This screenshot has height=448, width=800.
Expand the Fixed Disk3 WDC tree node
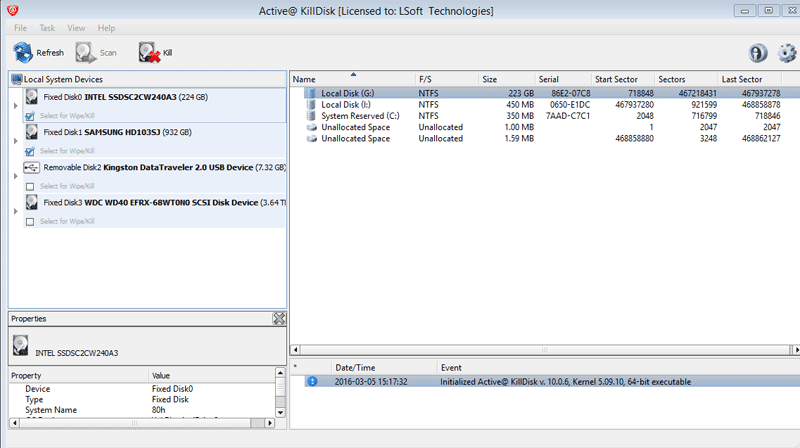tap(15, 212)
